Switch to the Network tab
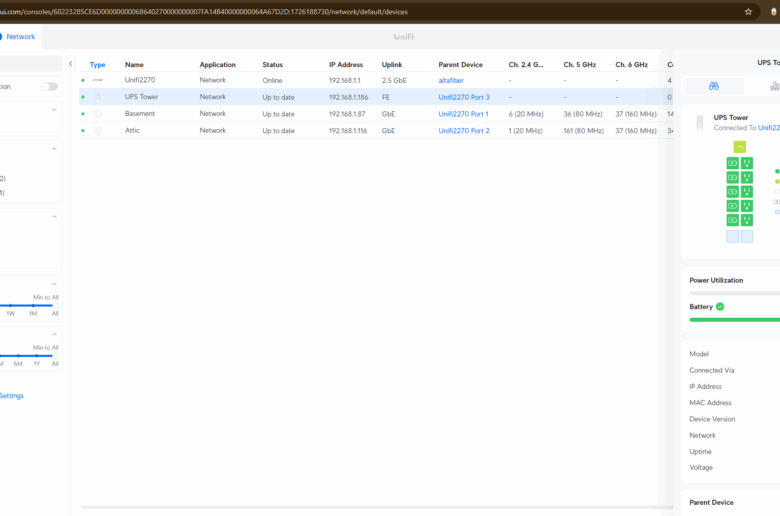The image size is (780, 516). (x=21, y=36)
